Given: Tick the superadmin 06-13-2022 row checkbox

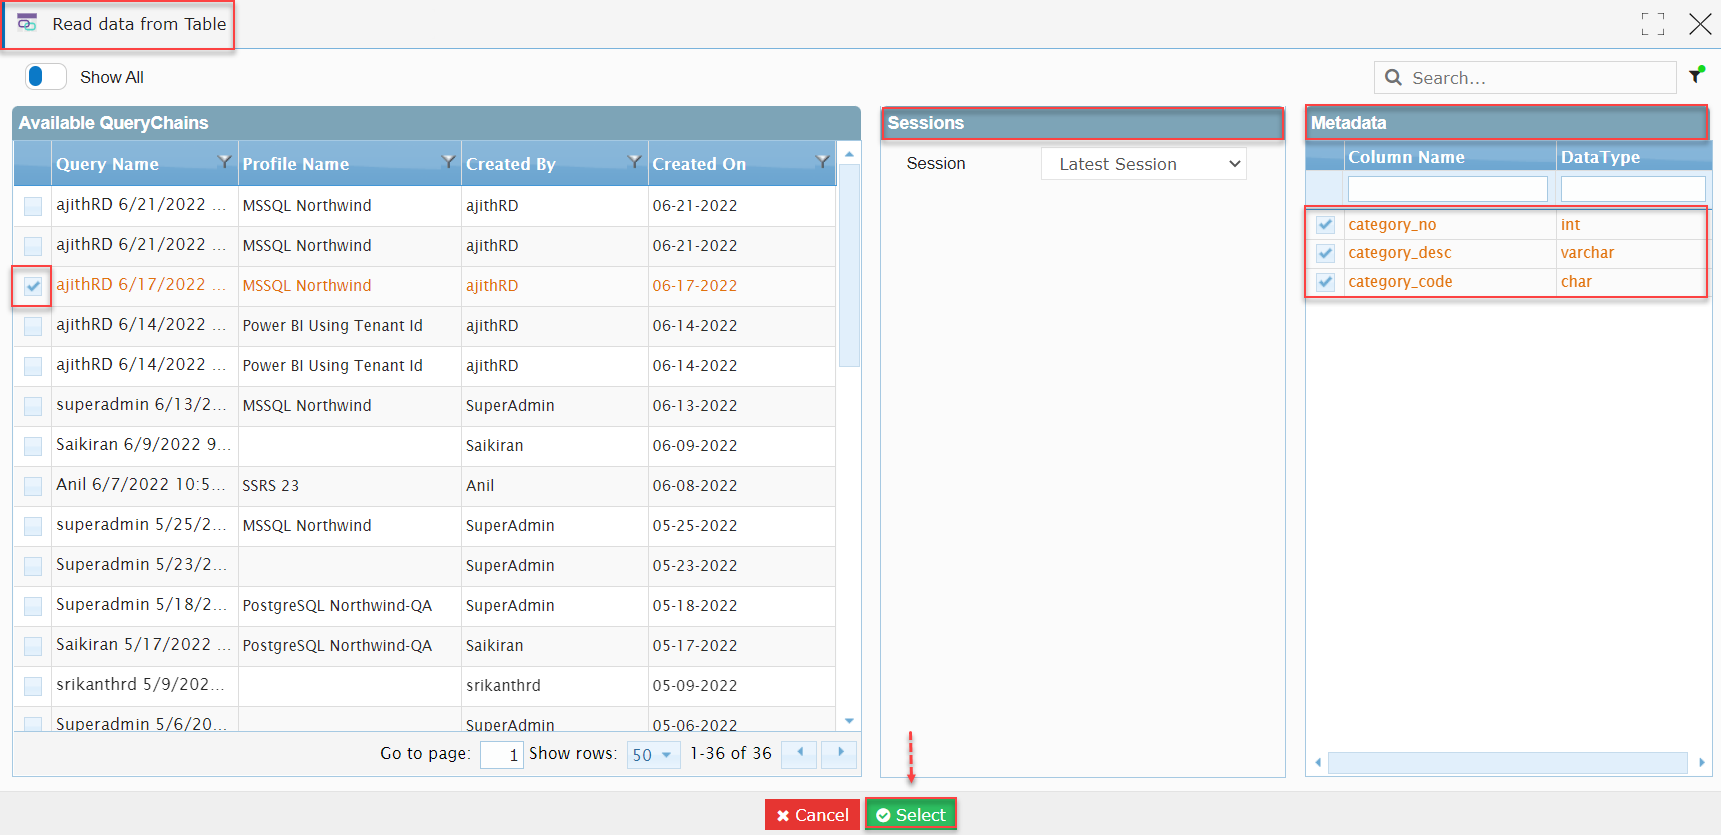Looking at the screenshot, I should pyautogui.click(x=33, y=406).
